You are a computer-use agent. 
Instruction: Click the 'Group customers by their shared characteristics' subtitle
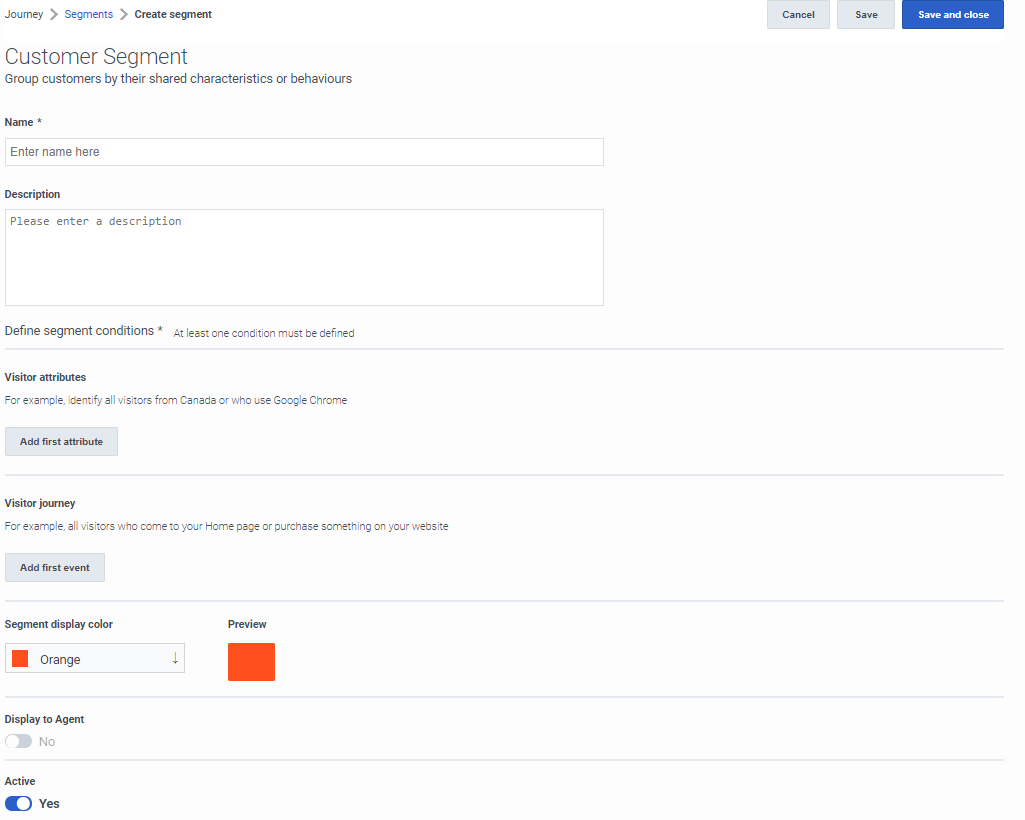178,78
